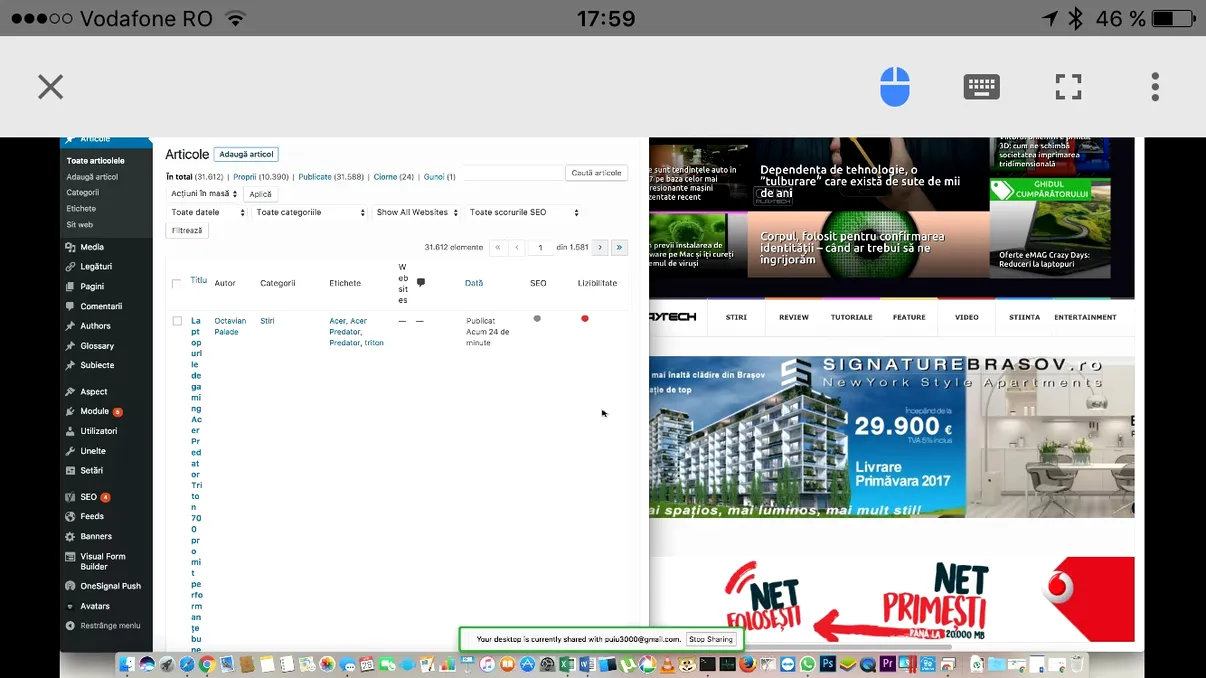The width and height of the screenshot is (1206, 678).
Task: Click the Pagini pages icon in sidebar
Action: (70, 287)
